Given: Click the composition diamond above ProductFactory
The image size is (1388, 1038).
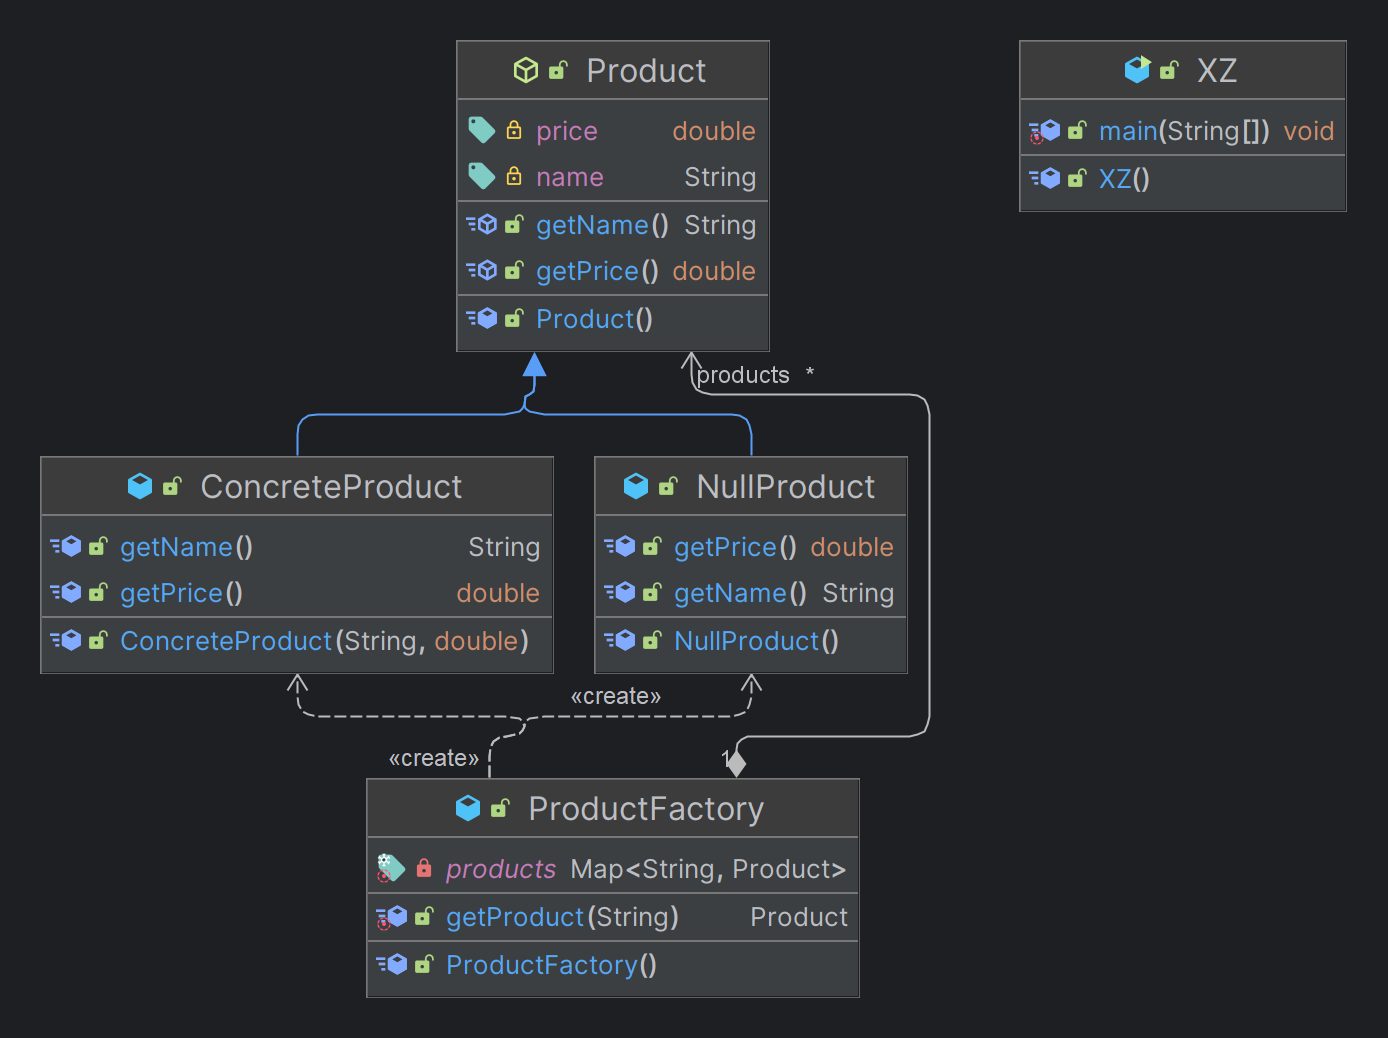Looking at the screenshot, I should 736,763.
